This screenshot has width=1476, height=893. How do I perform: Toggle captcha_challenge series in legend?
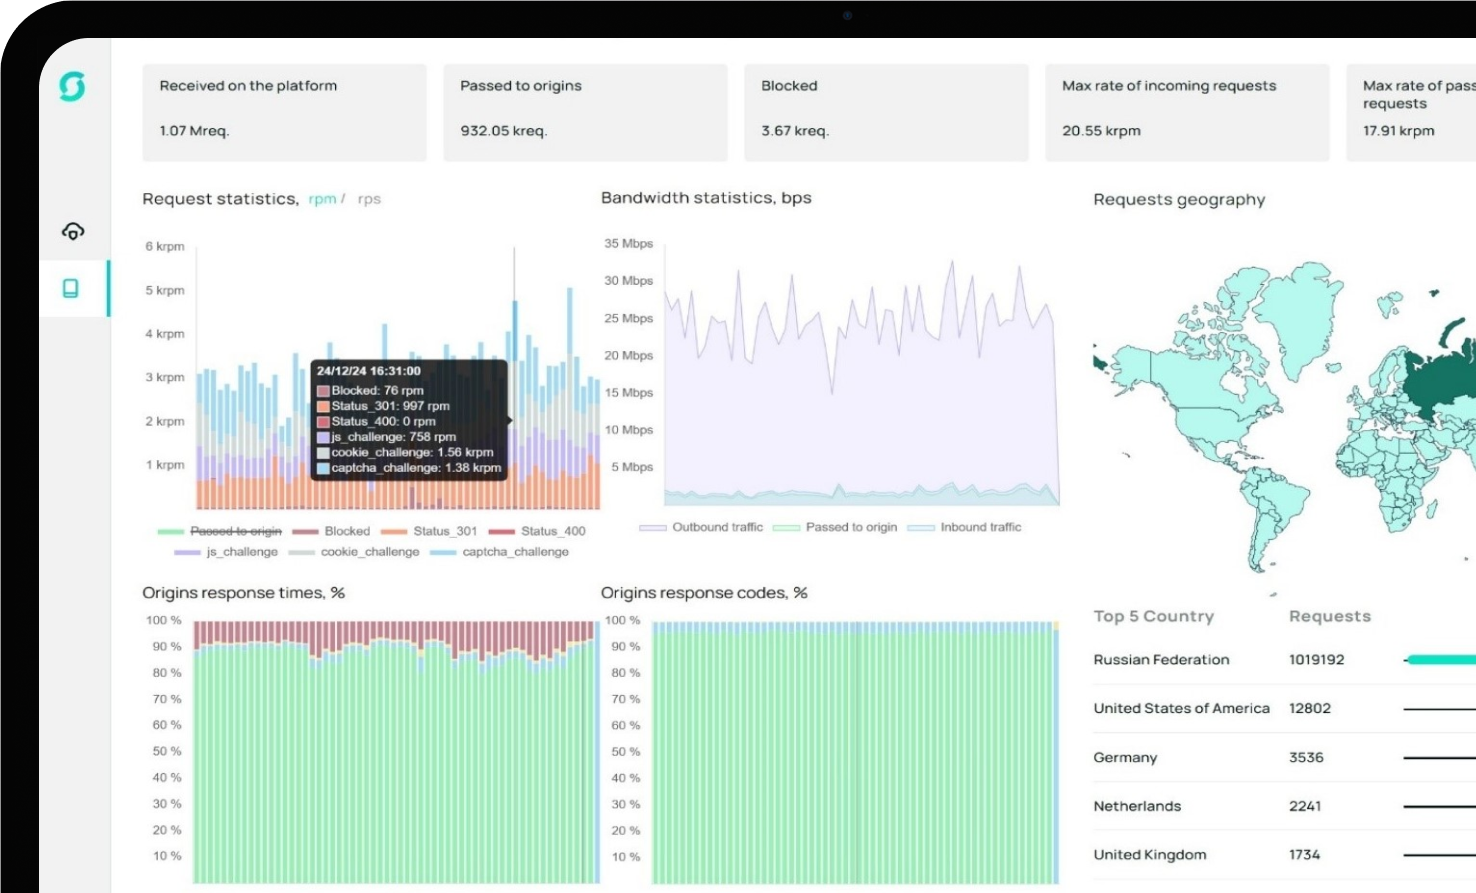tap(500, 552)
